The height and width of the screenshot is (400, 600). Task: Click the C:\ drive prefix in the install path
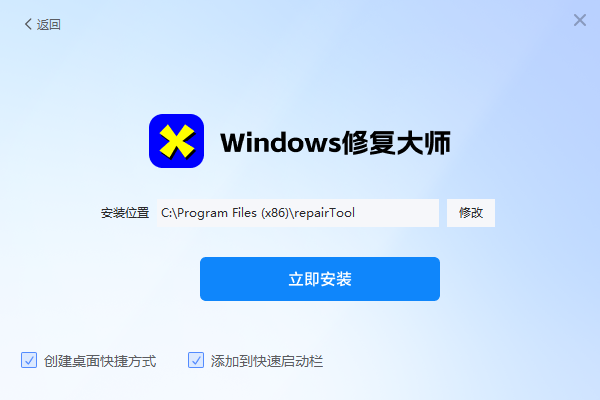(169, 213)
